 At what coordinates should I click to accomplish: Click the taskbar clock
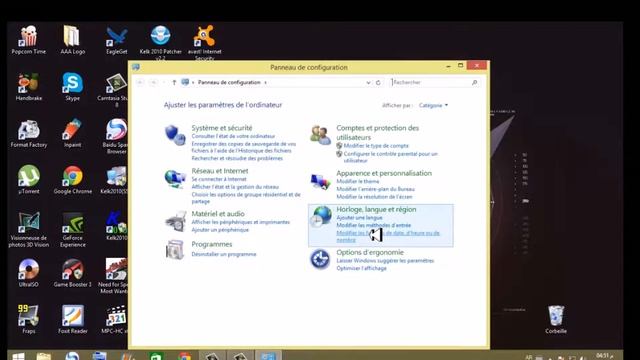point(604,356)
